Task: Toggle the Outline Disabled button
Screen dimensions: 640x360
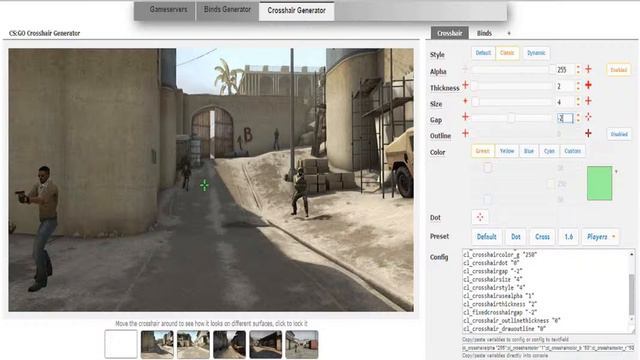Action: (619, 134)
